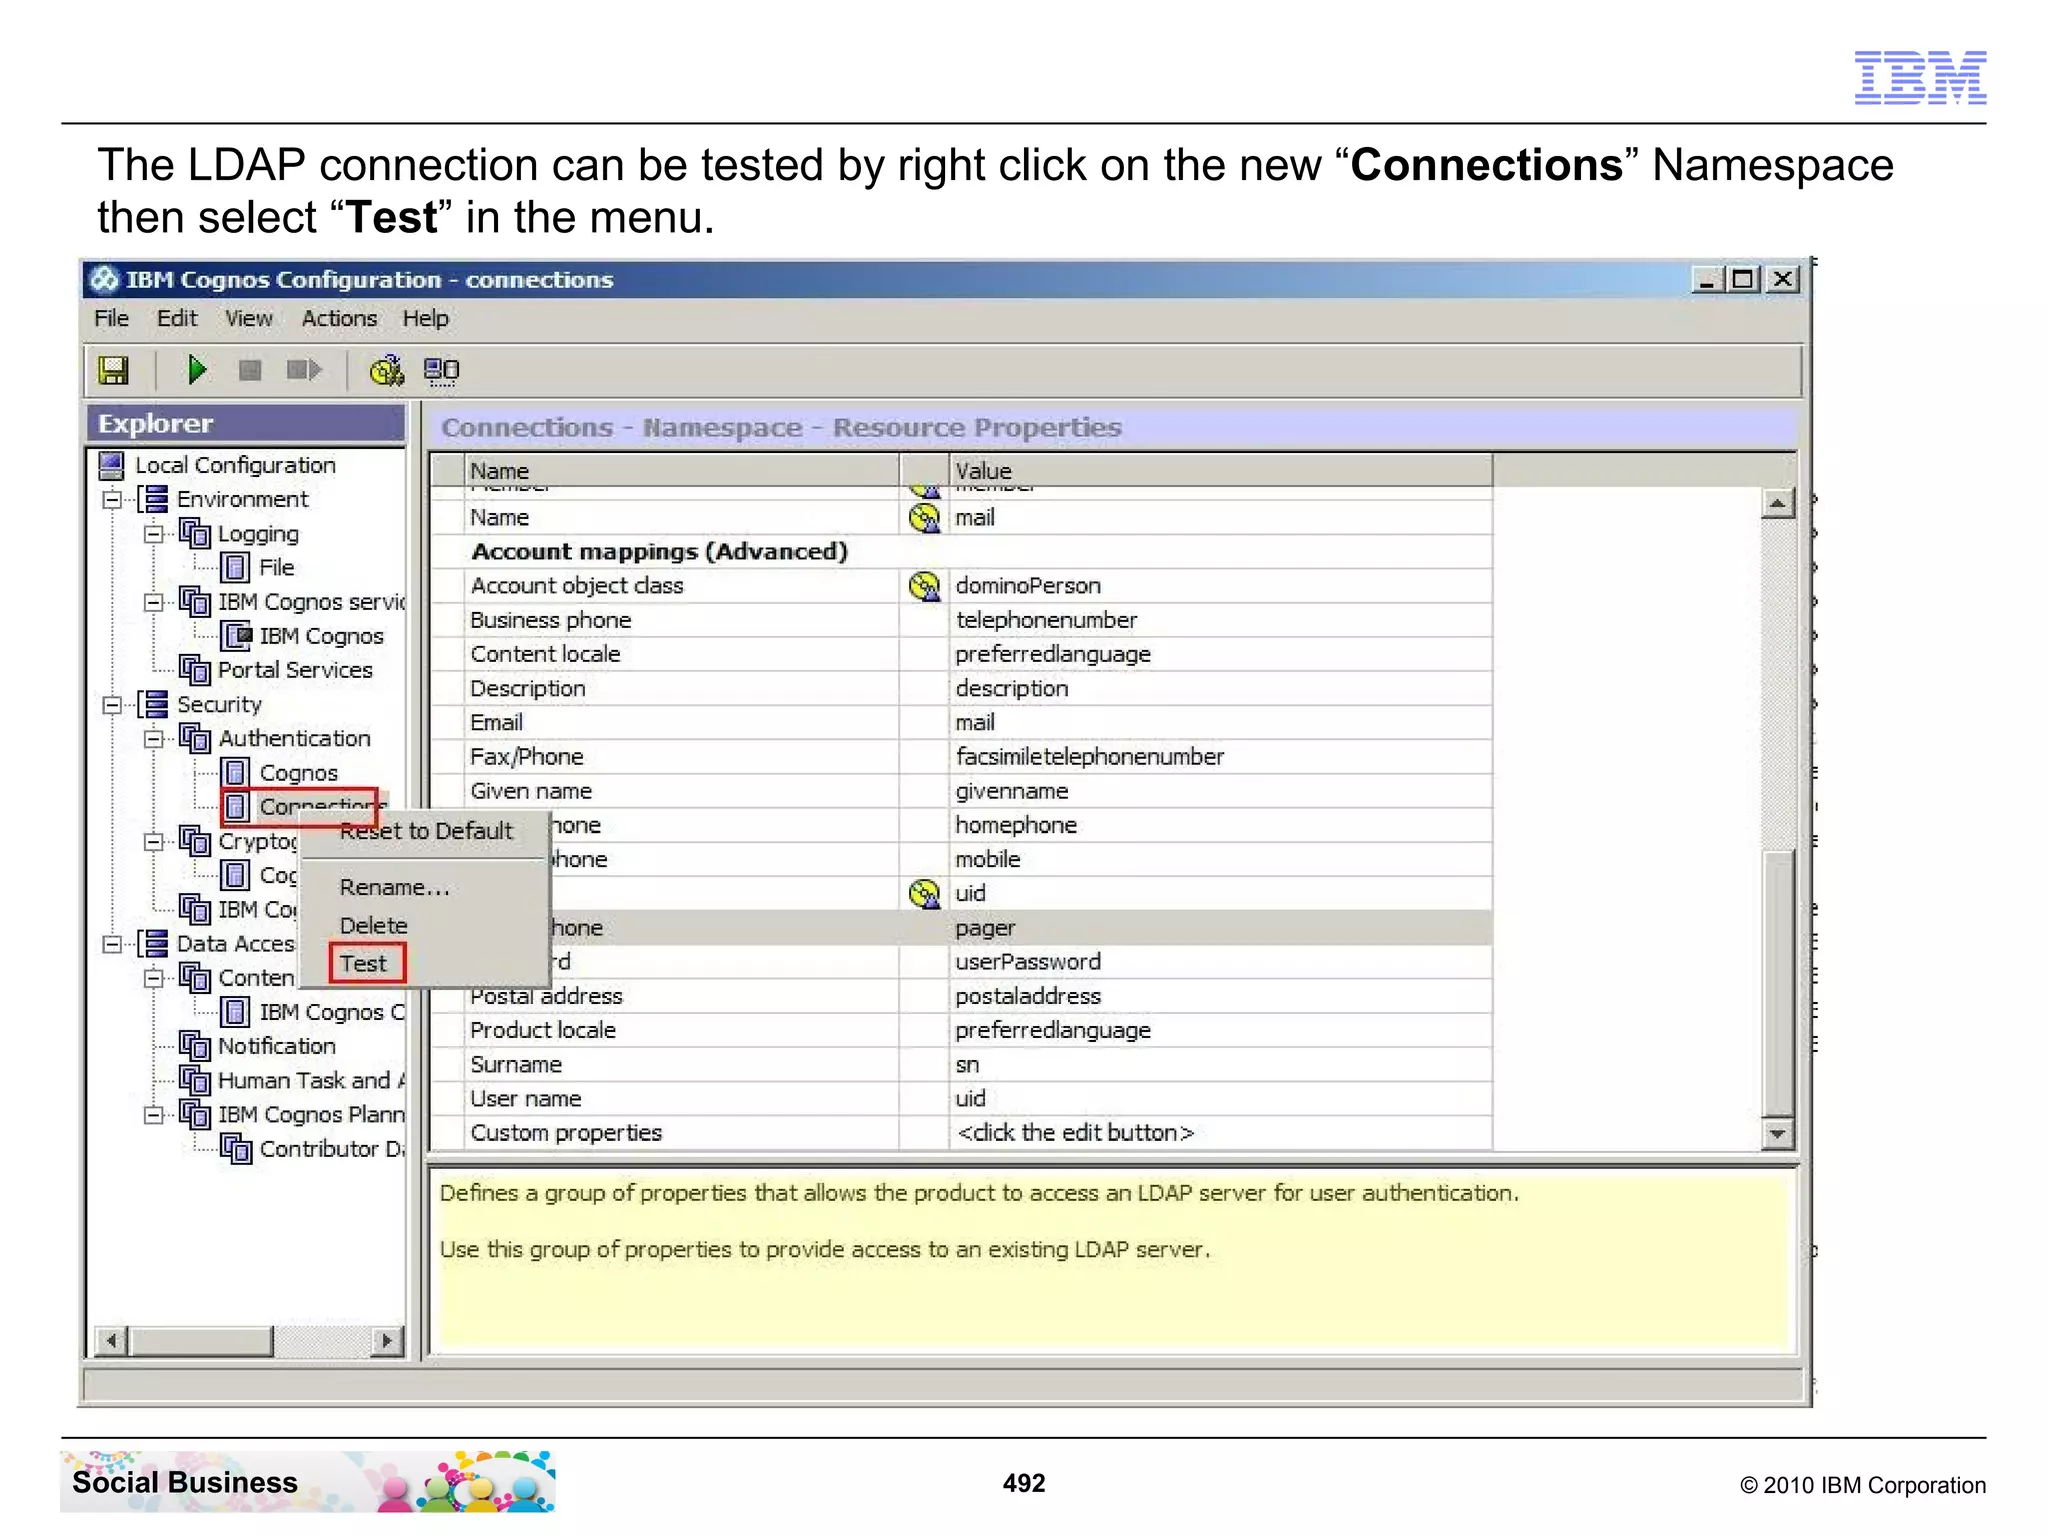Open the Actions menu

(x=339, y=318)
